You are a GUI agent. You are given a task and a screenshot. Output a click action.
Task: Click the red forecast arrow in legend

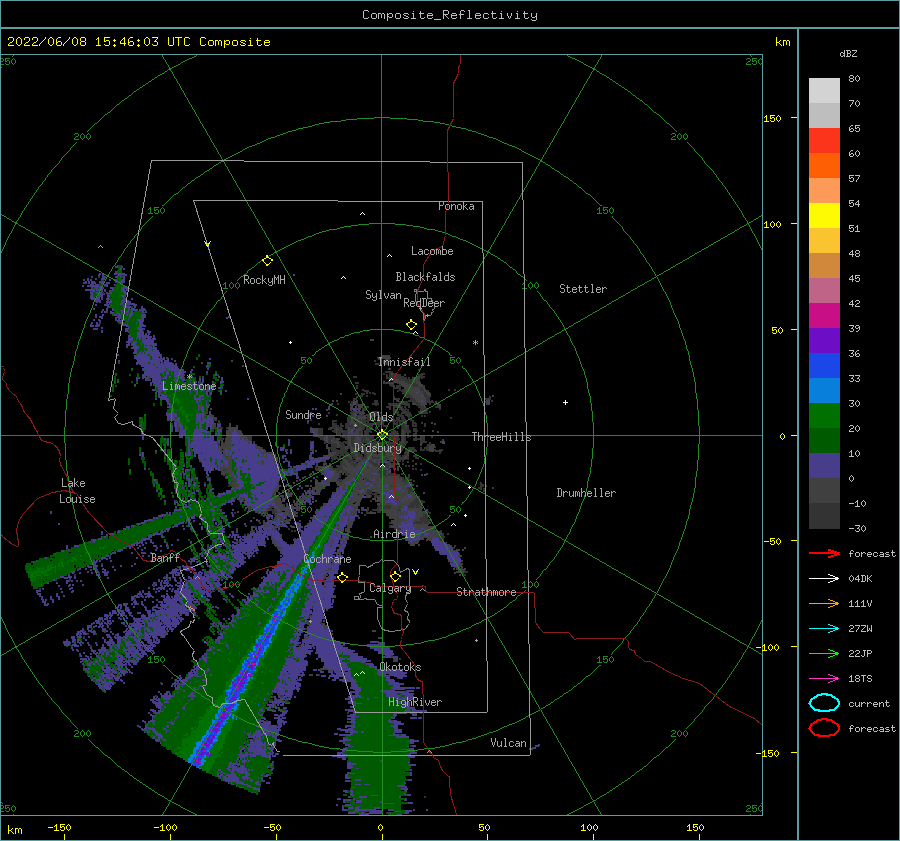pos(824,553)
